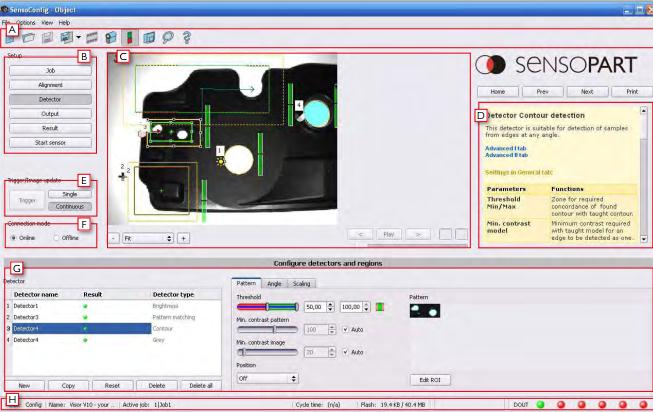Toggle Auto for Min. contrast image
This screenshot has width=653, height=412.
(x=346, y=351)
